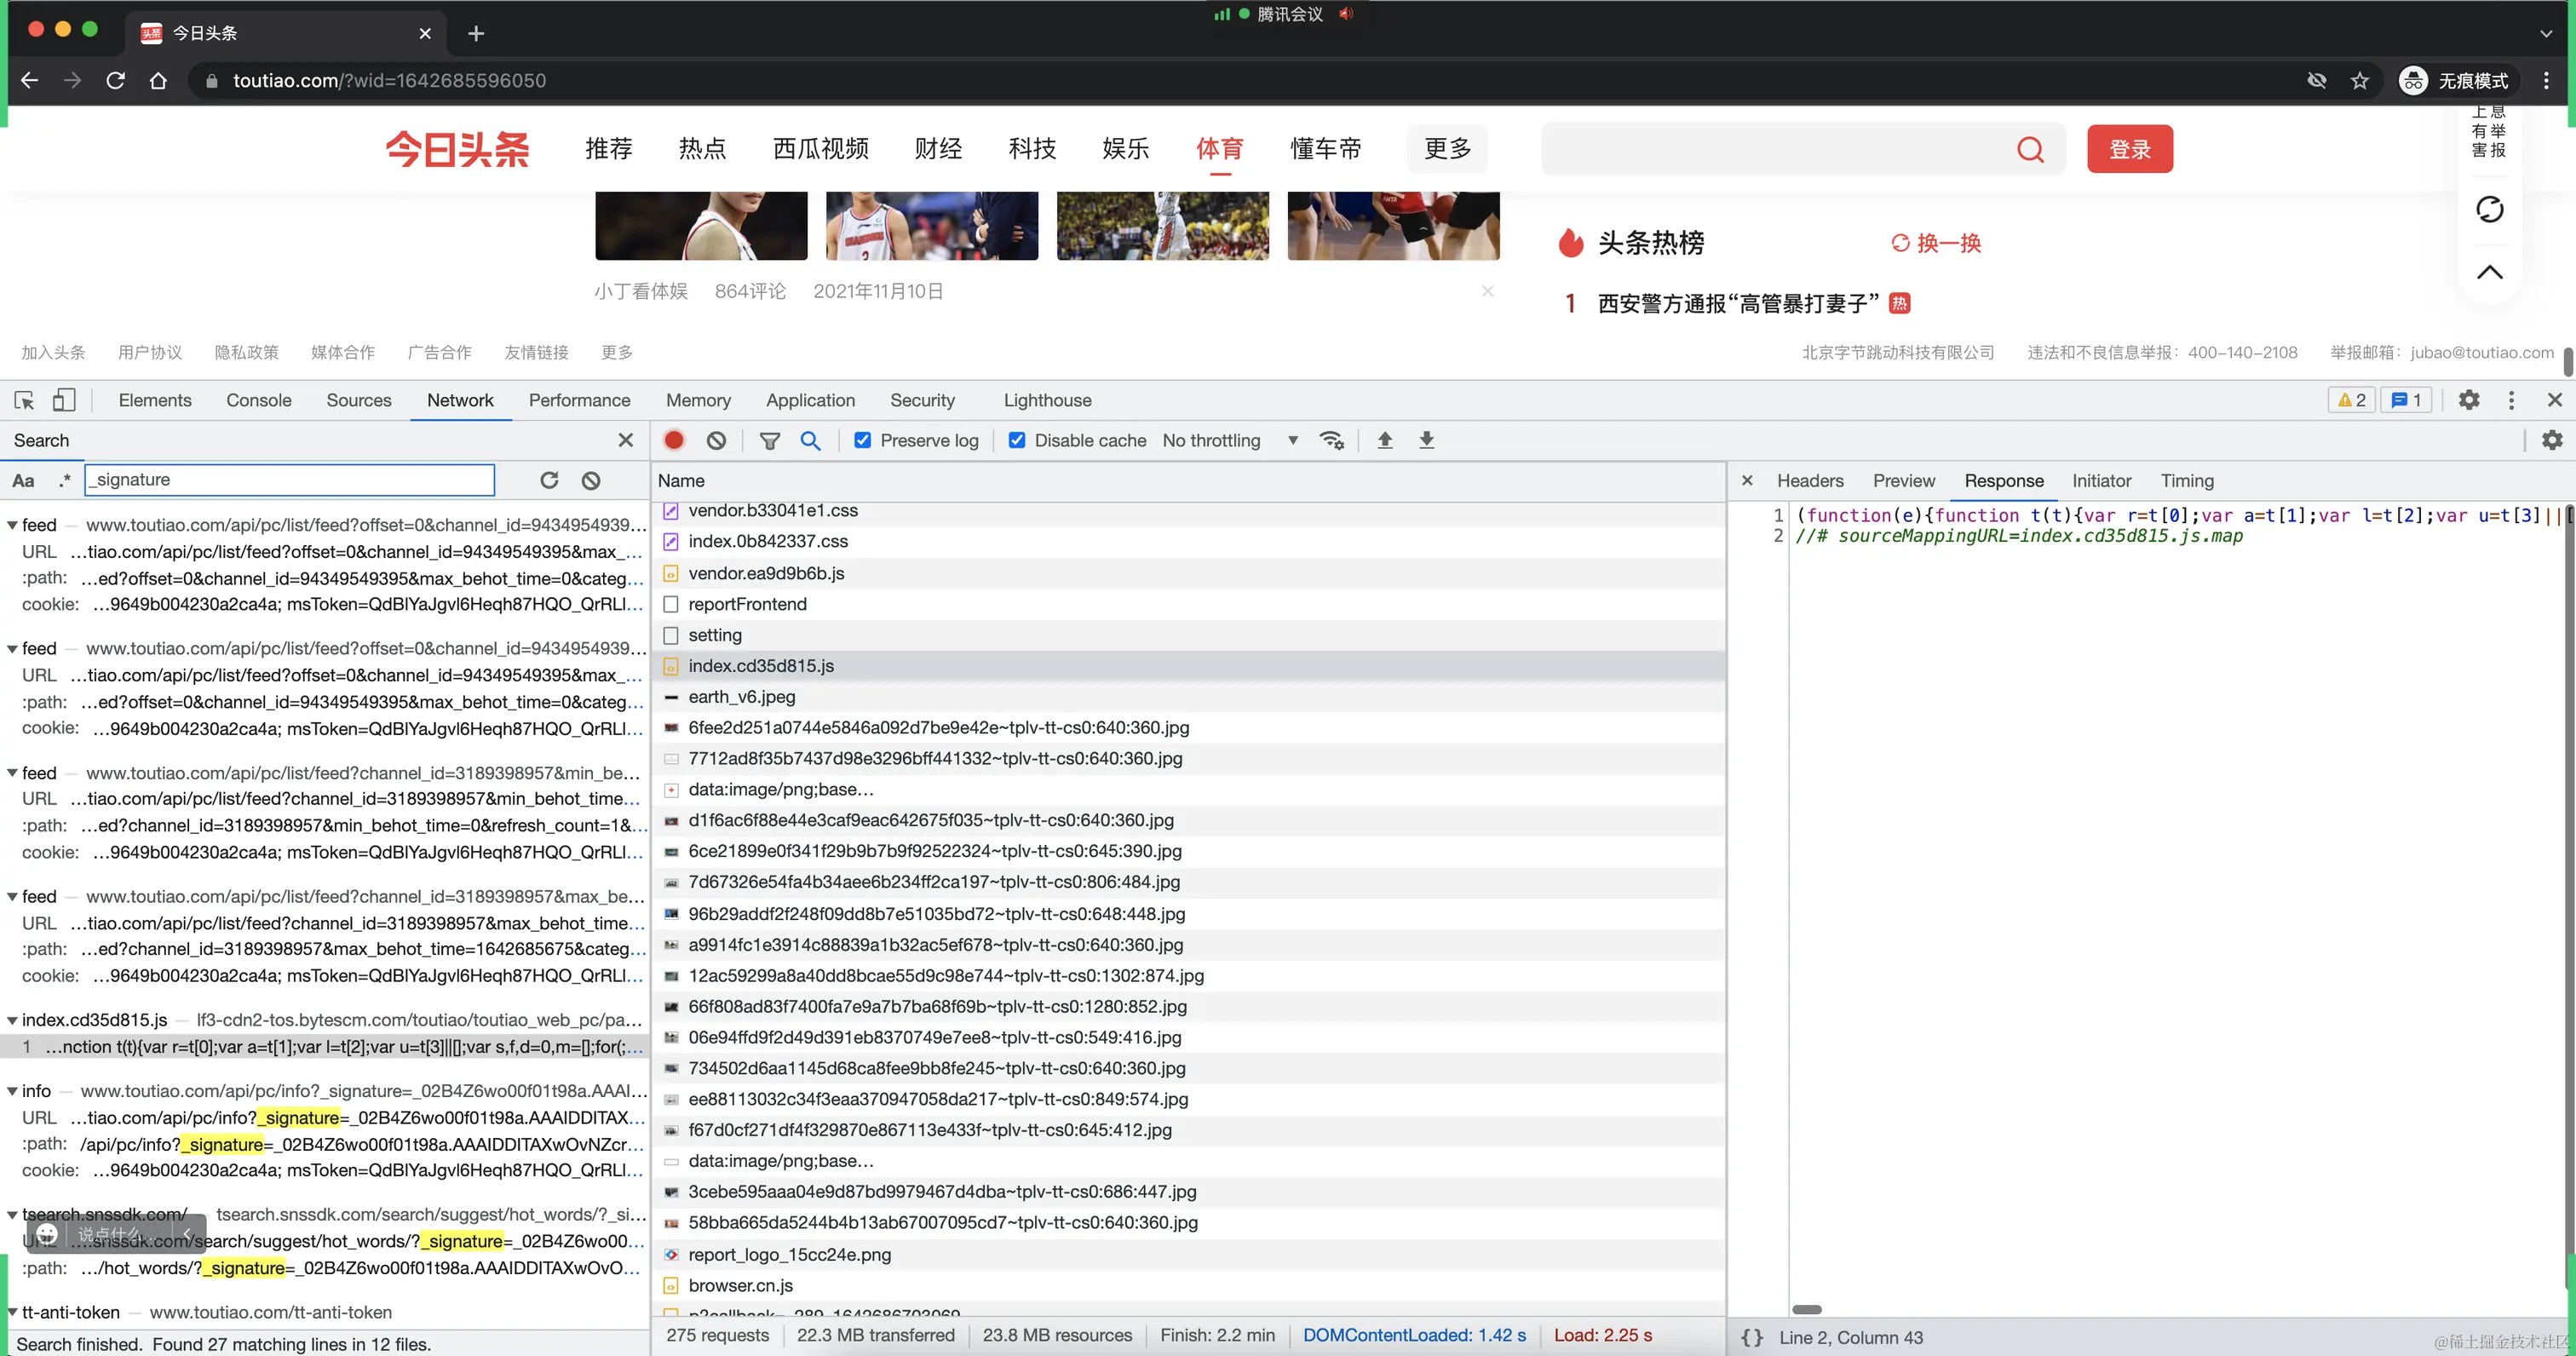Refresh search results in Search pane
This screenshot has height=1356, width=2576.
pos(549,480)
